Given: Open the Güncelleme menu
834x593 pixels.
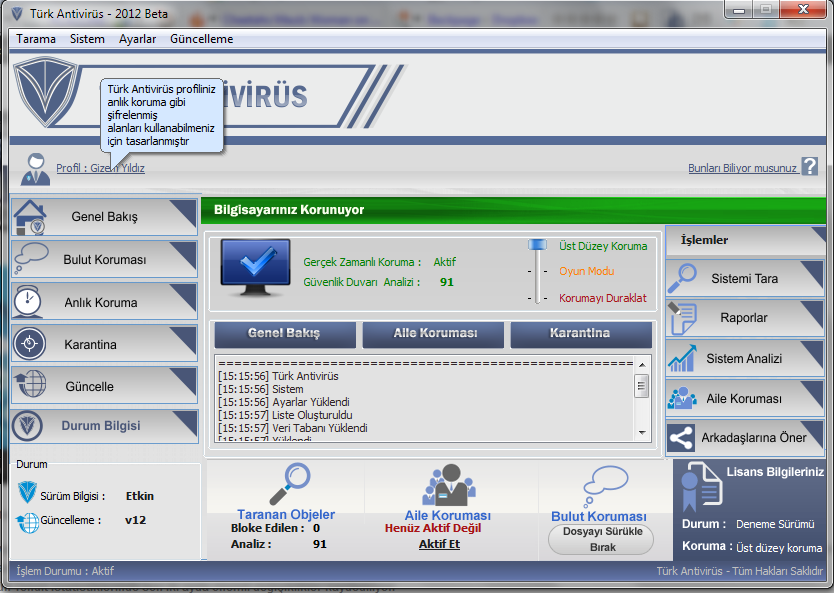Looking at the screenshot, I should (201, 39).
